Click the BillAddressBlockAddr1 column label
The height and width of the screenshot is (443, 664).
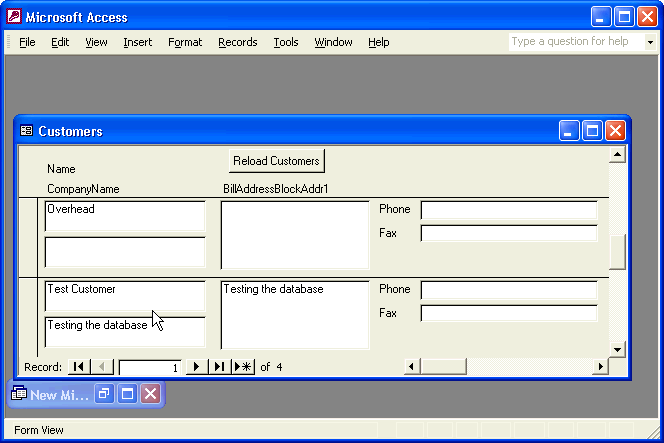click(x=276, y=188)
